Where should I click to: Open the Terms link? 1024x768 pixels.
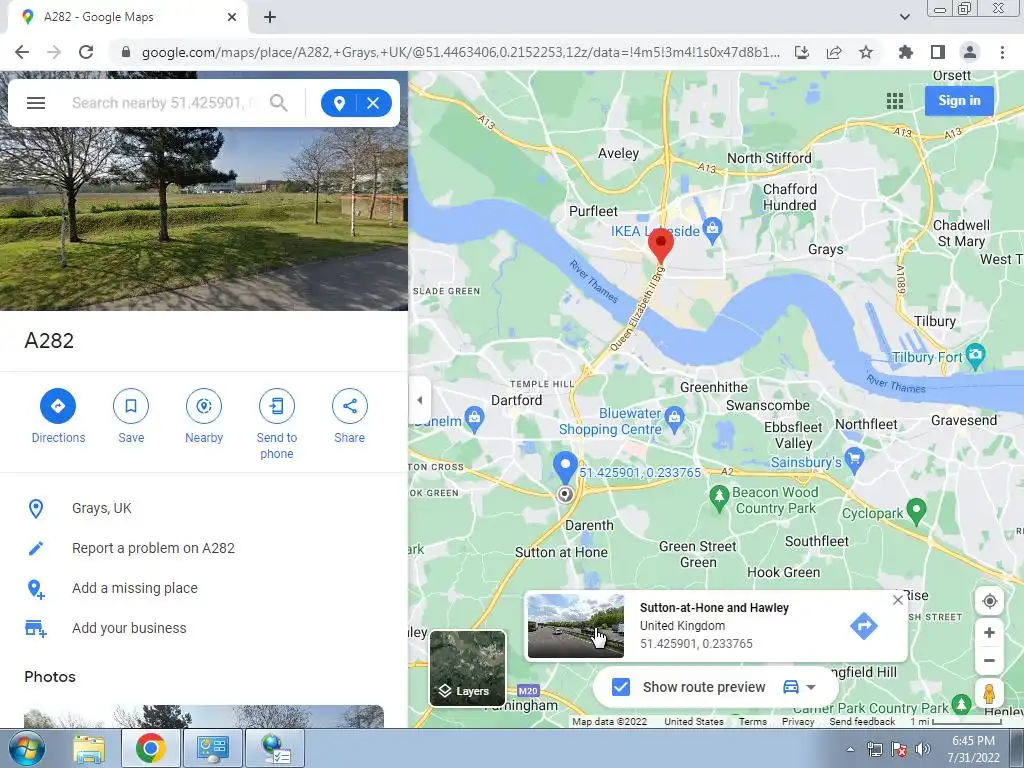pos(752,722)
